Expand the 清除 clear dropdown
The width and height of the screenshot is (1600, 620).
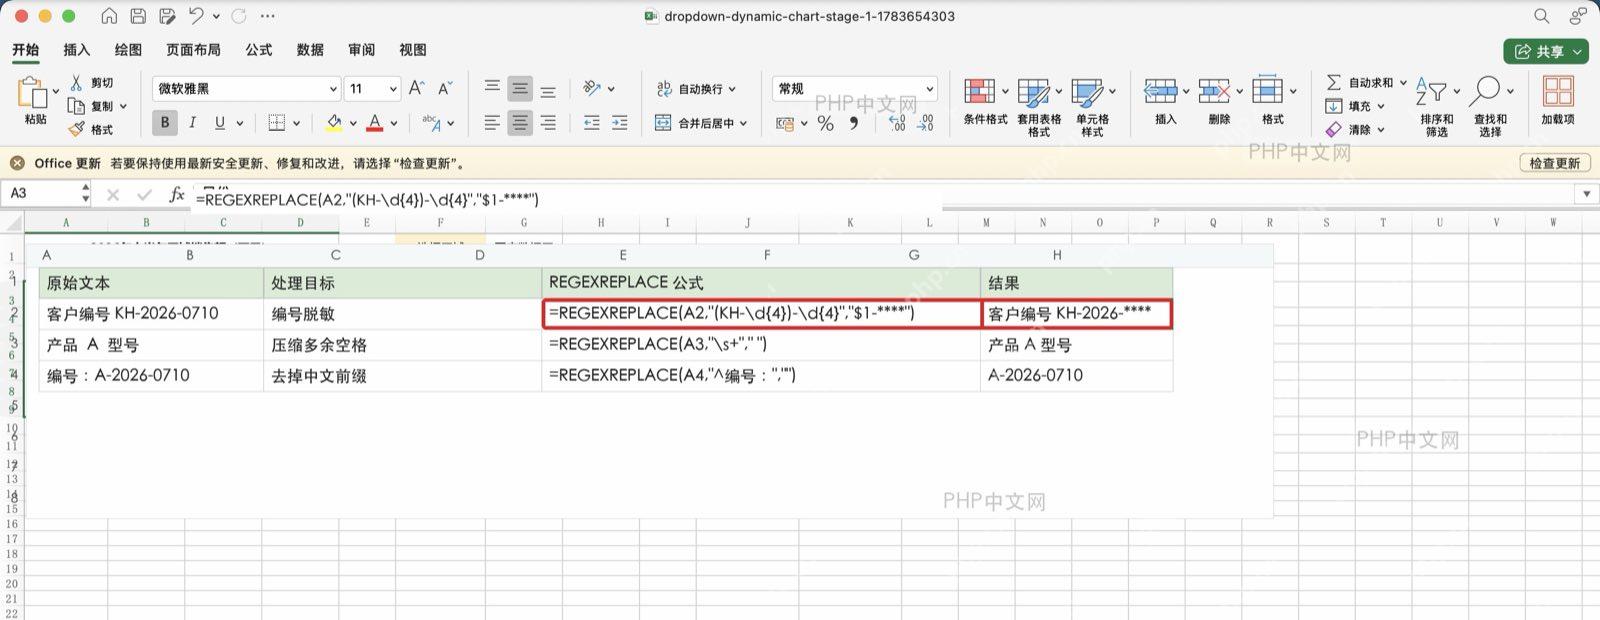coord(1381,129)
